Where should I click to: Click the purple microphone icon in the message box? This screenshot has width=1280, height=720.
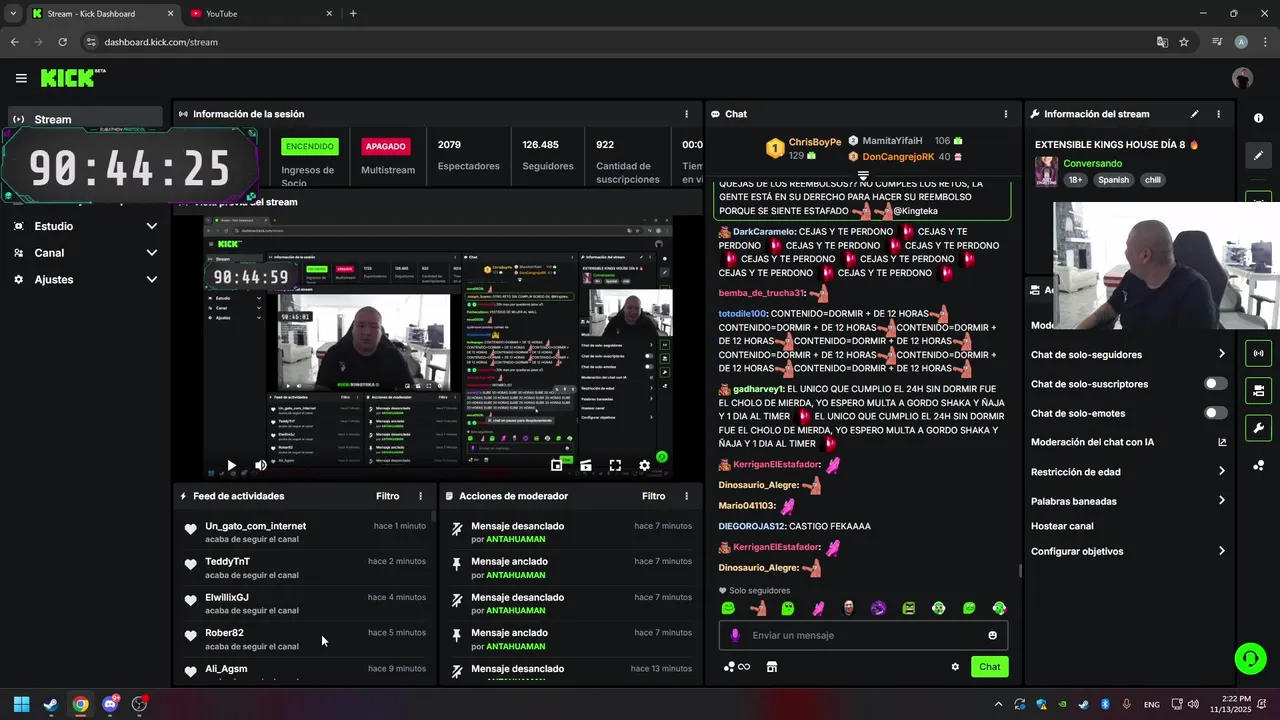(x=735, y=635)
